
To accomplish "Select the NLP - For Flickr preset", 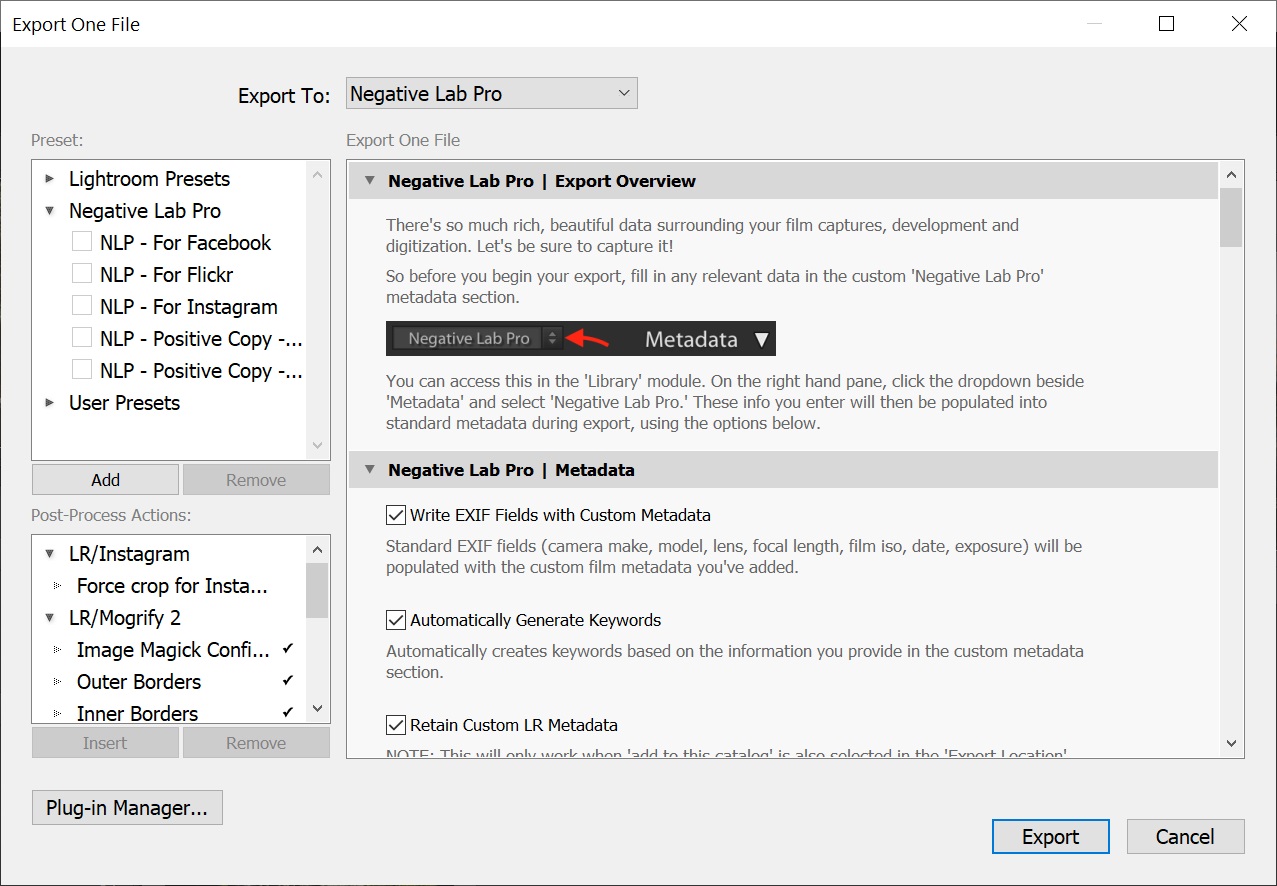I will 166,275.
